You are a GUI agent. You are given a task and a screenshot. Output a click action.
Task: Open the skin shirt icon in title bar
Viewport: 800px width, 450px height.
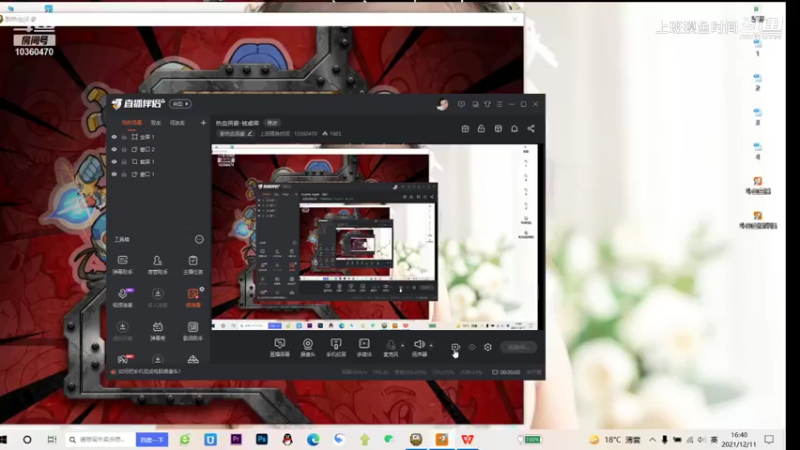(x=487, y=104)
